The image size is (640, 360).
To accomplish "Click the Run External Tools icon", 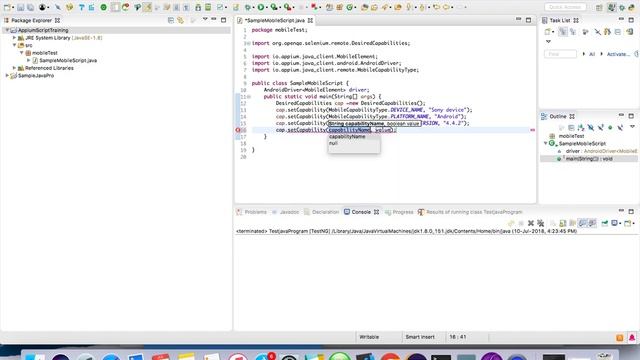I will pyautogui.click(x=287, y=7).
